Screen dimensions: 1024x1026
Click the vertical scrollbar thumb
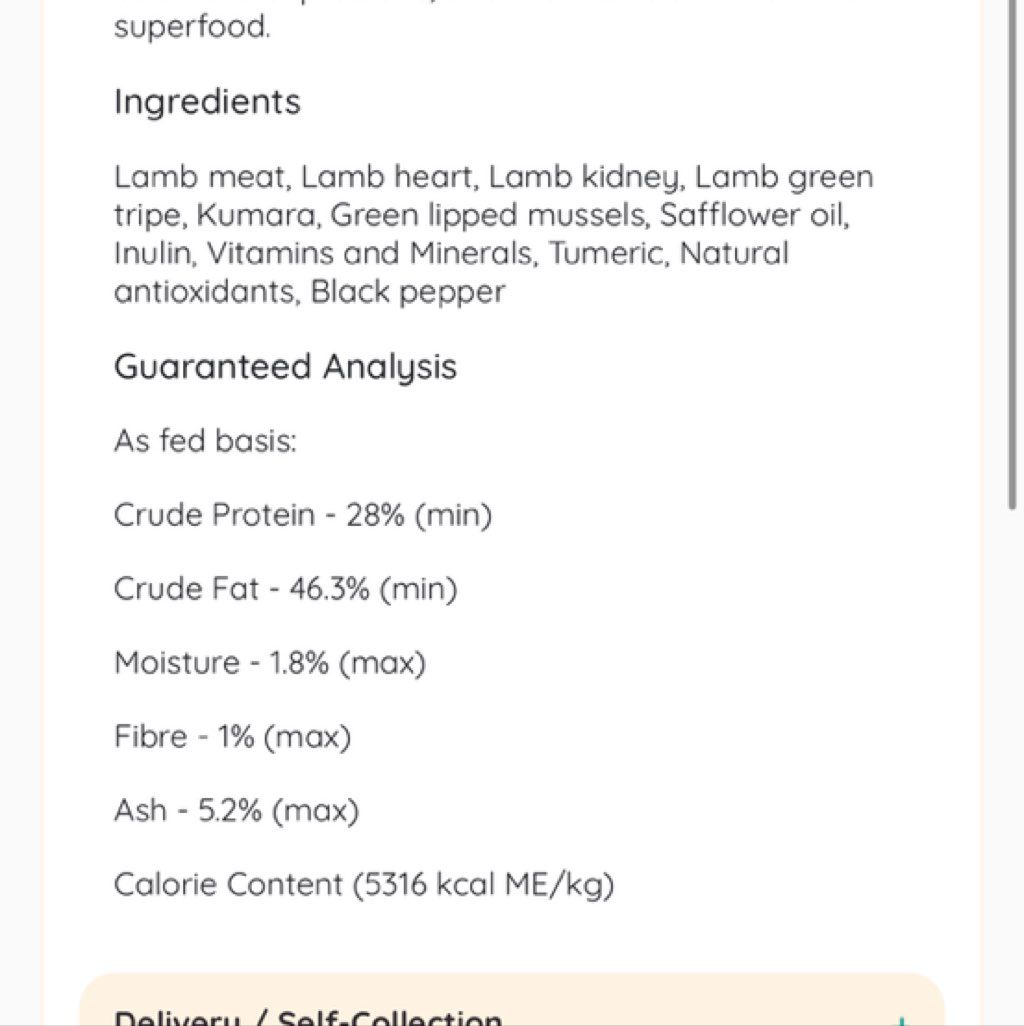[x=1012, y=254]
